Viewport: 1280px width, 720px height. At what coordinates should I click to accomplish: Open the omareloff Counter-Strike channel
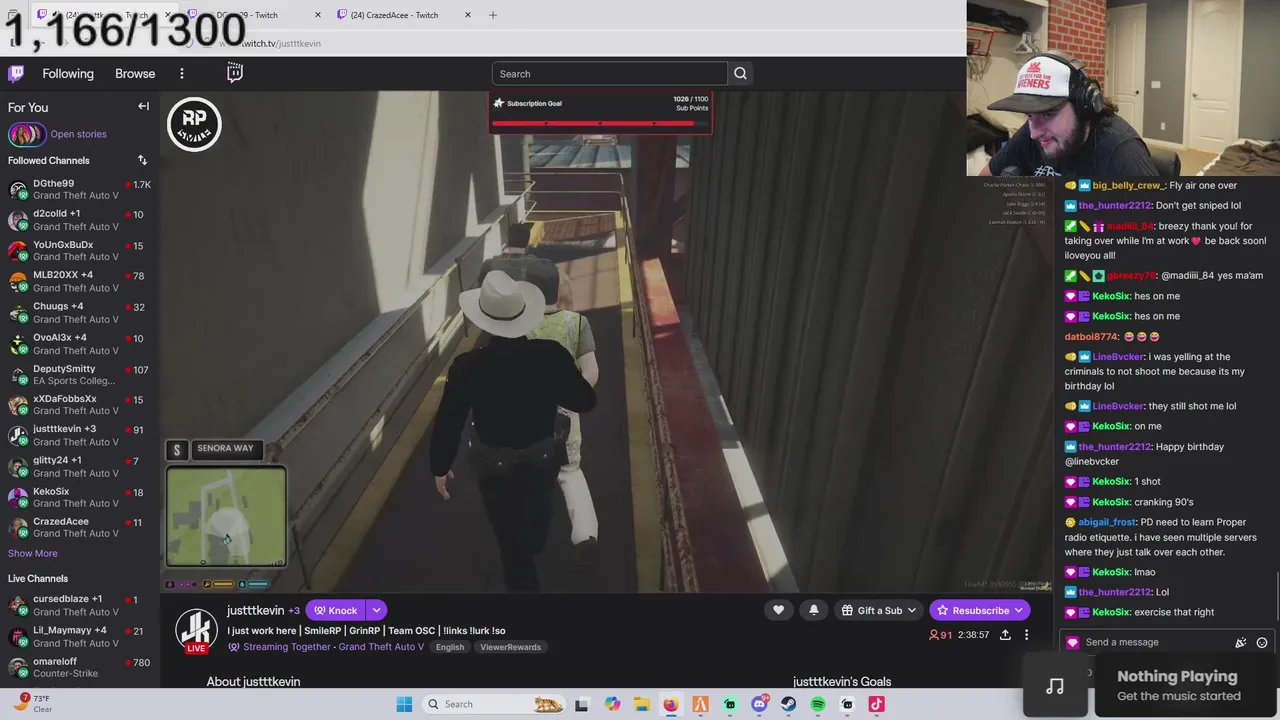(80, 667)
